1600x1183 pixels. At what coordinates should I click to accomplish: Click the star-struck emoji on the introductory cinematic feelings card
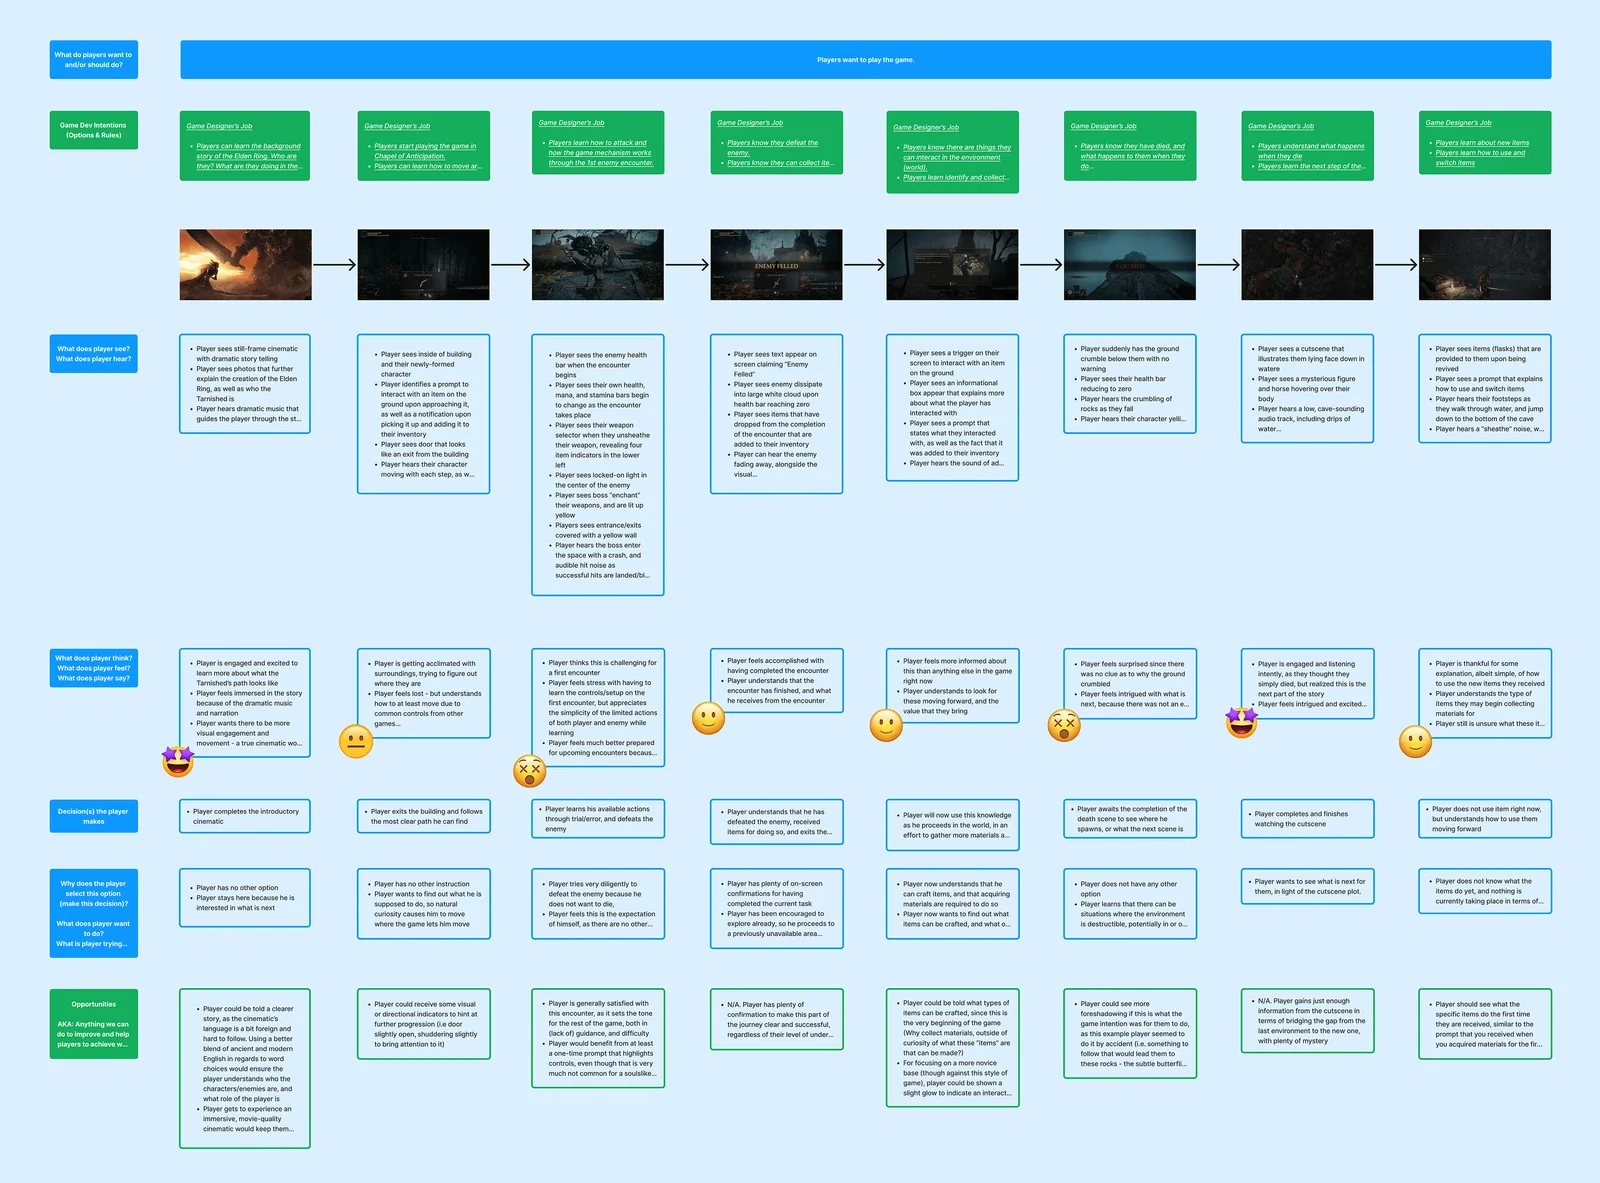coord(178,761)
